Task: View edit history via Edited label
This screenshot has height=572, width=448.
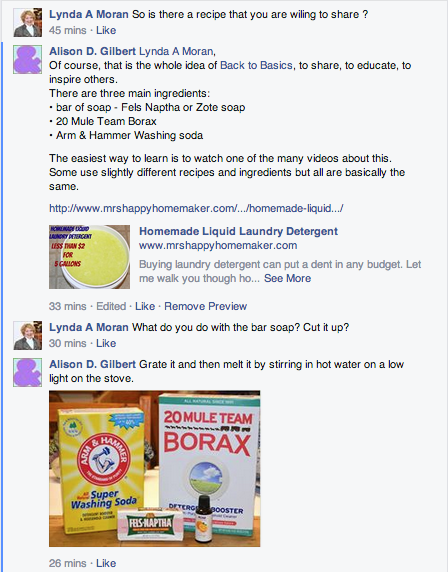Action: [x=111, y=306]
